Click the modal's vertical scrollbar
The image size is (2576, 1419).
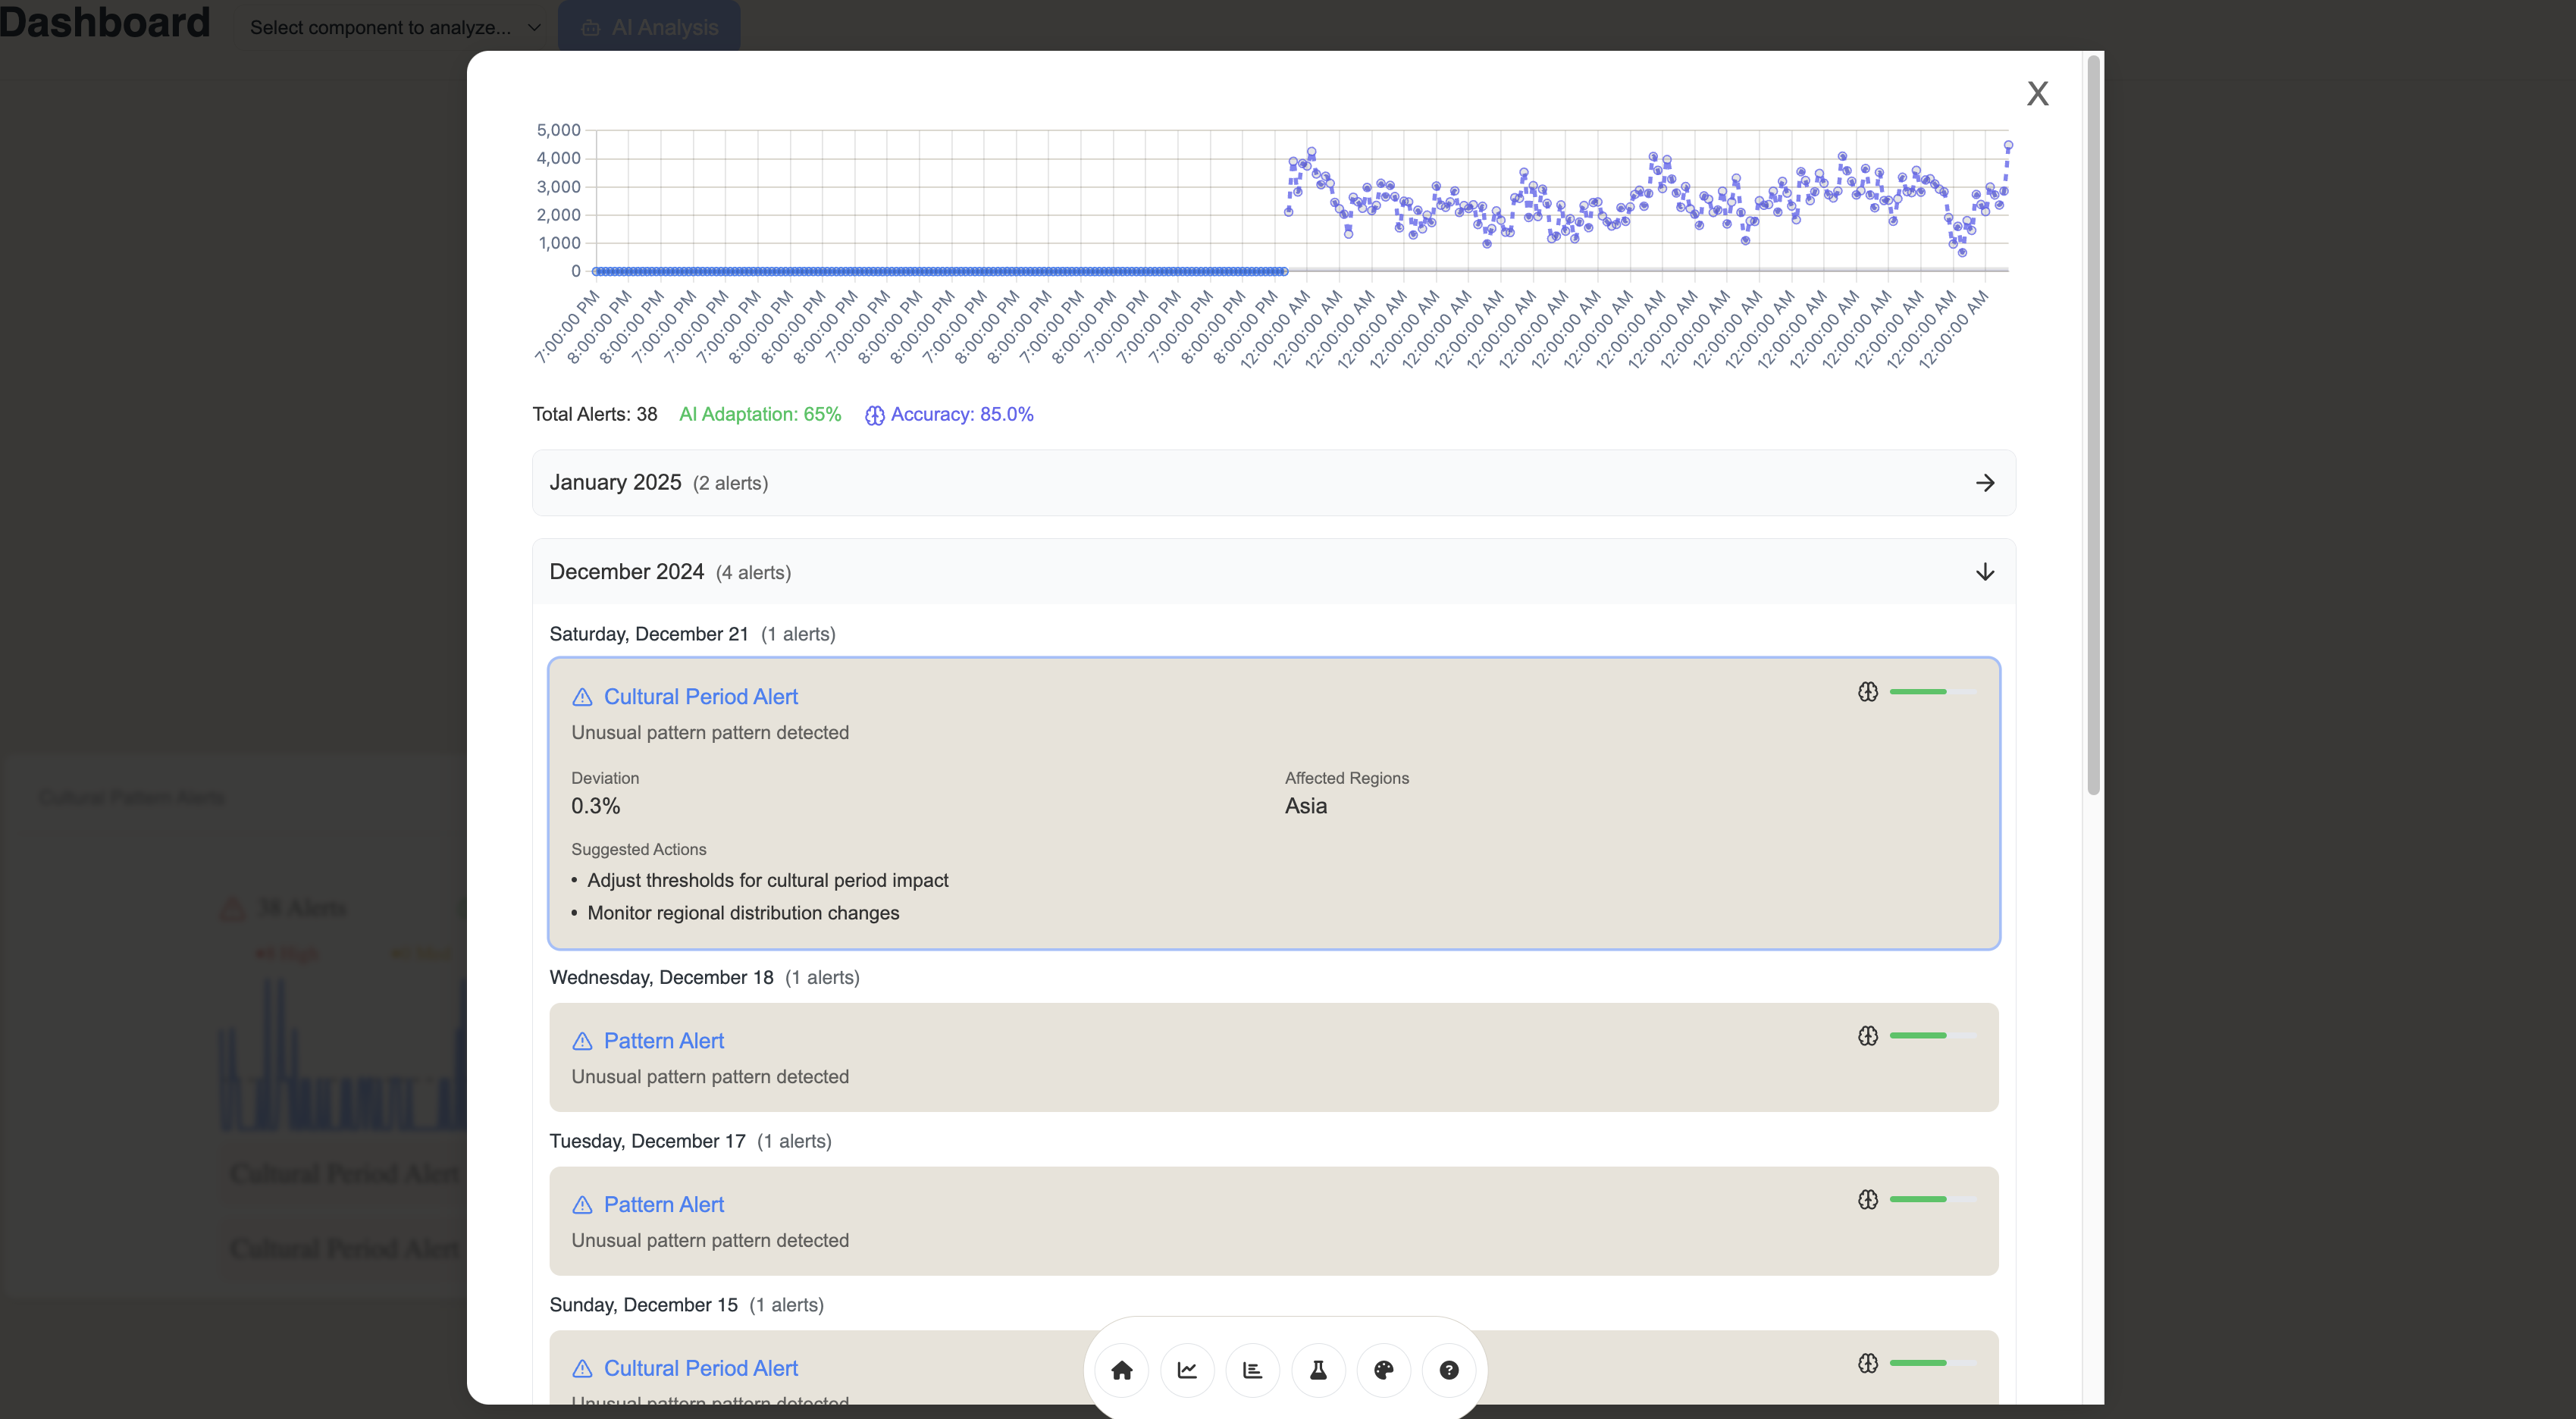point(2092,425)
